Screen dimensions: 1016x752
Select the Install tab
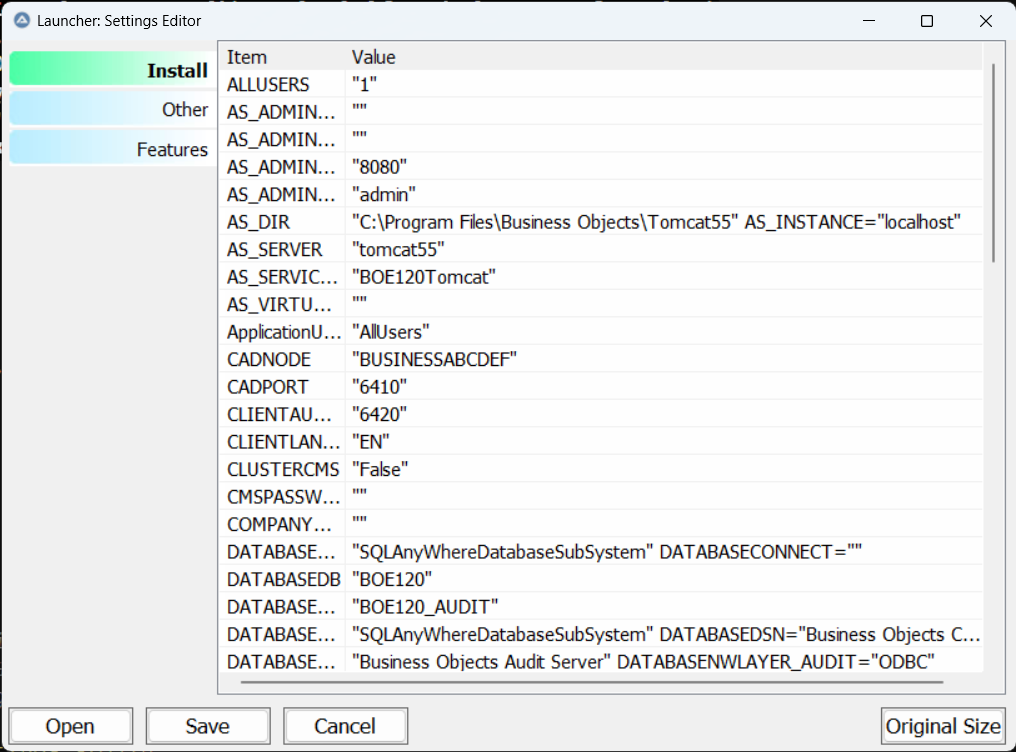111,70
